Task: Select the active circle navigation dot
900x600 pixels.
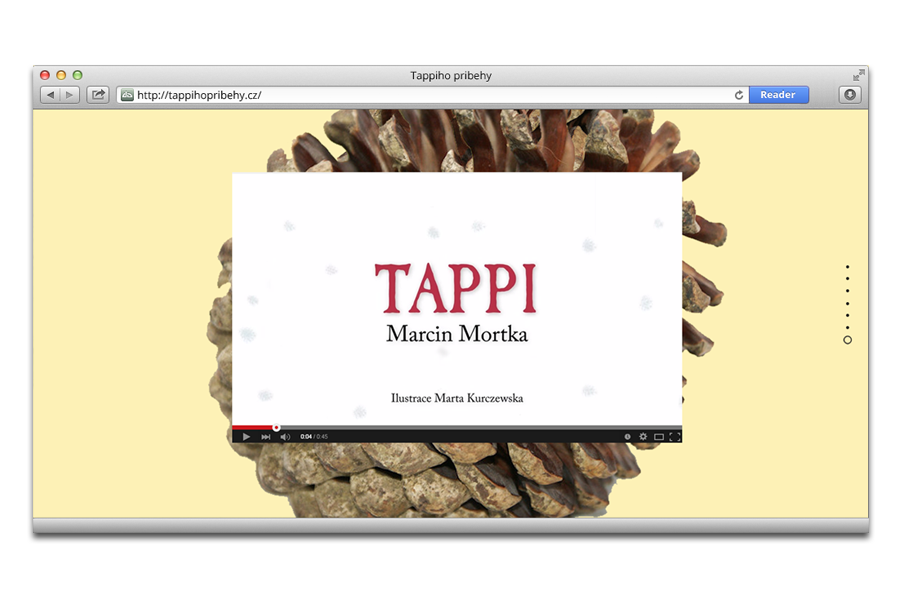Action: click(x=847, y=341)
